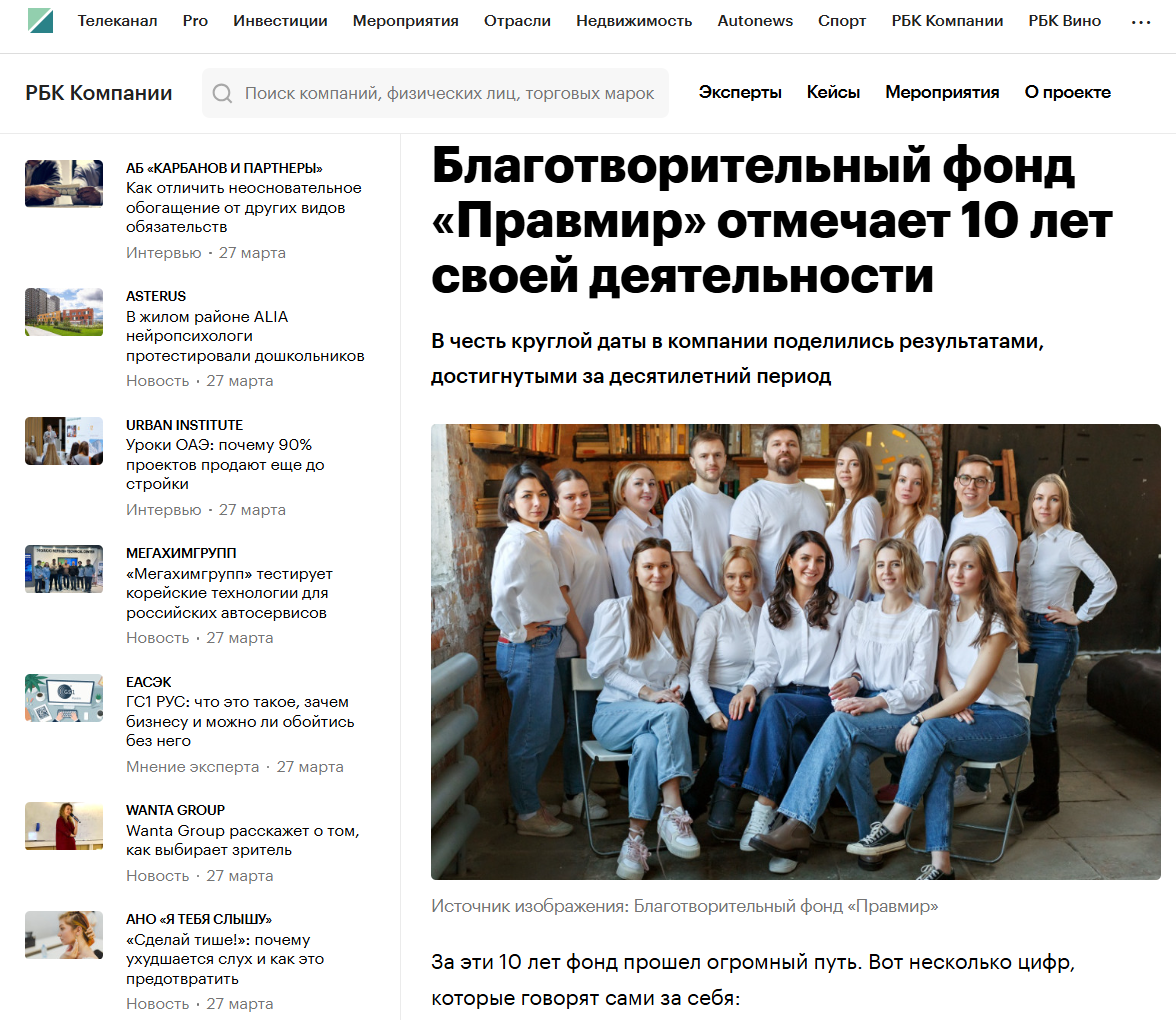This screenshot has height=1020, width=1176.
Task: Open the ASTERUS article thumbnail
Action: [x=64, y=312]
